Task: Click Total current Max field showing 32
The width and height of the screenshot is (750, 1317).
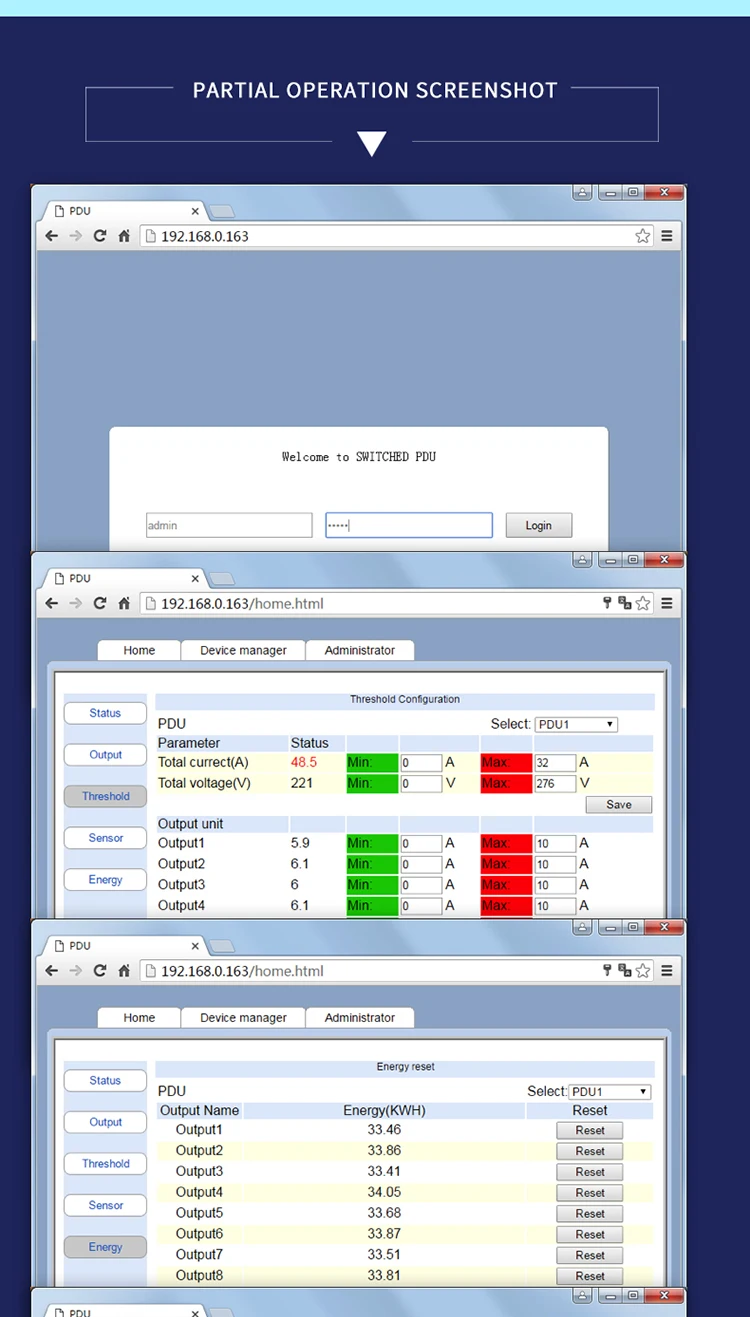Action: (x=555, y=763)
